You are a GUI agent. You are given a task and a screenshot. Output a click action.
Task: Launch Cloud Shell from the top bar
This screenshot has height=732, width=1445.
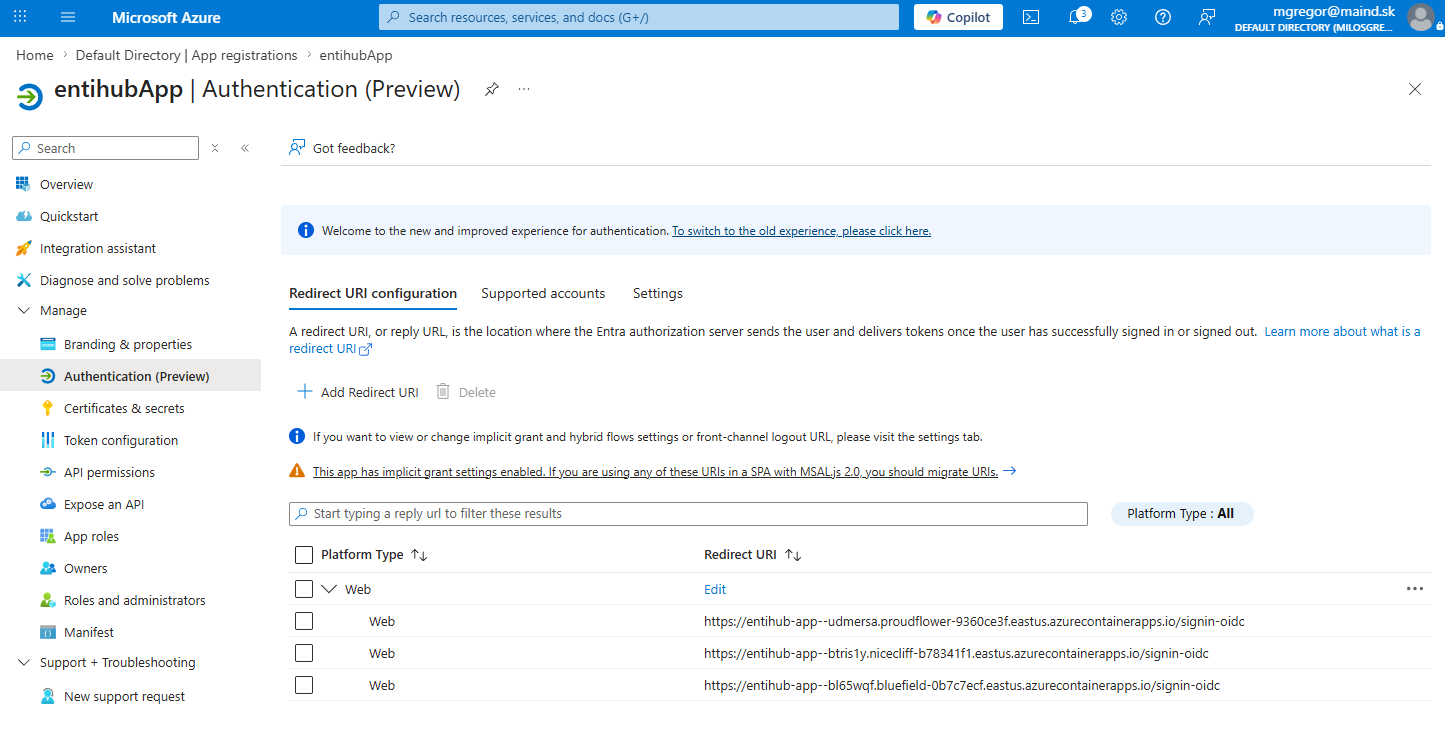[x=1031, y=17]
